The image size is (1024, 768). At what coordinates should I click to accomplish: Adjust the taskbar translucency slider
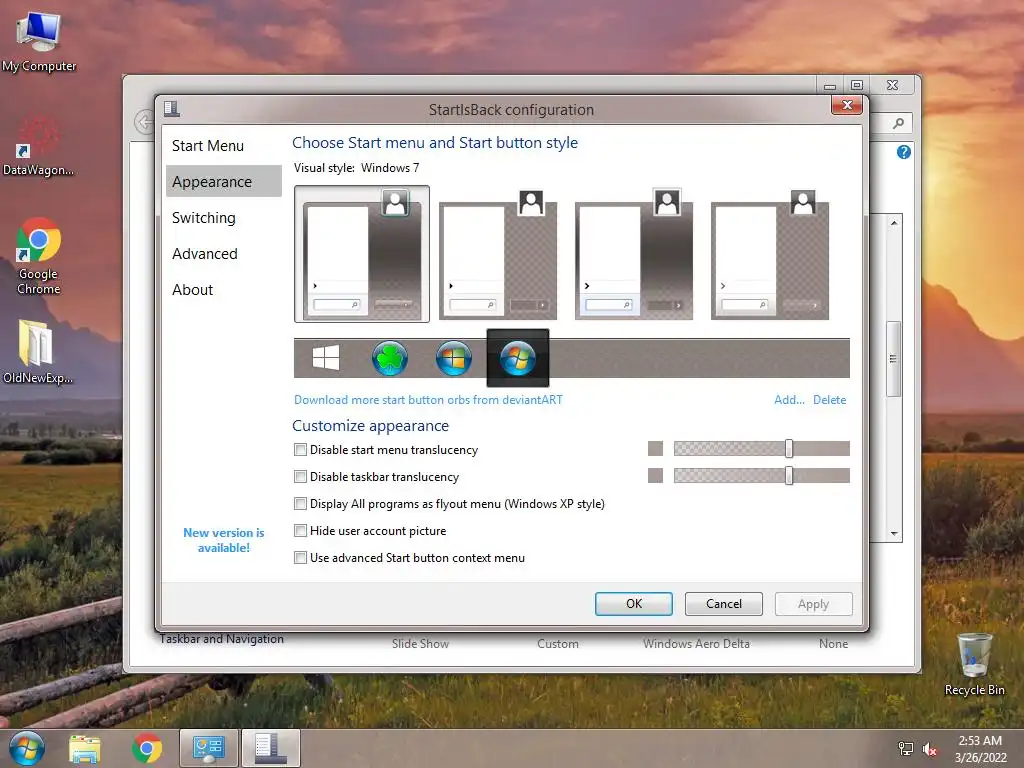click(789, 475)
